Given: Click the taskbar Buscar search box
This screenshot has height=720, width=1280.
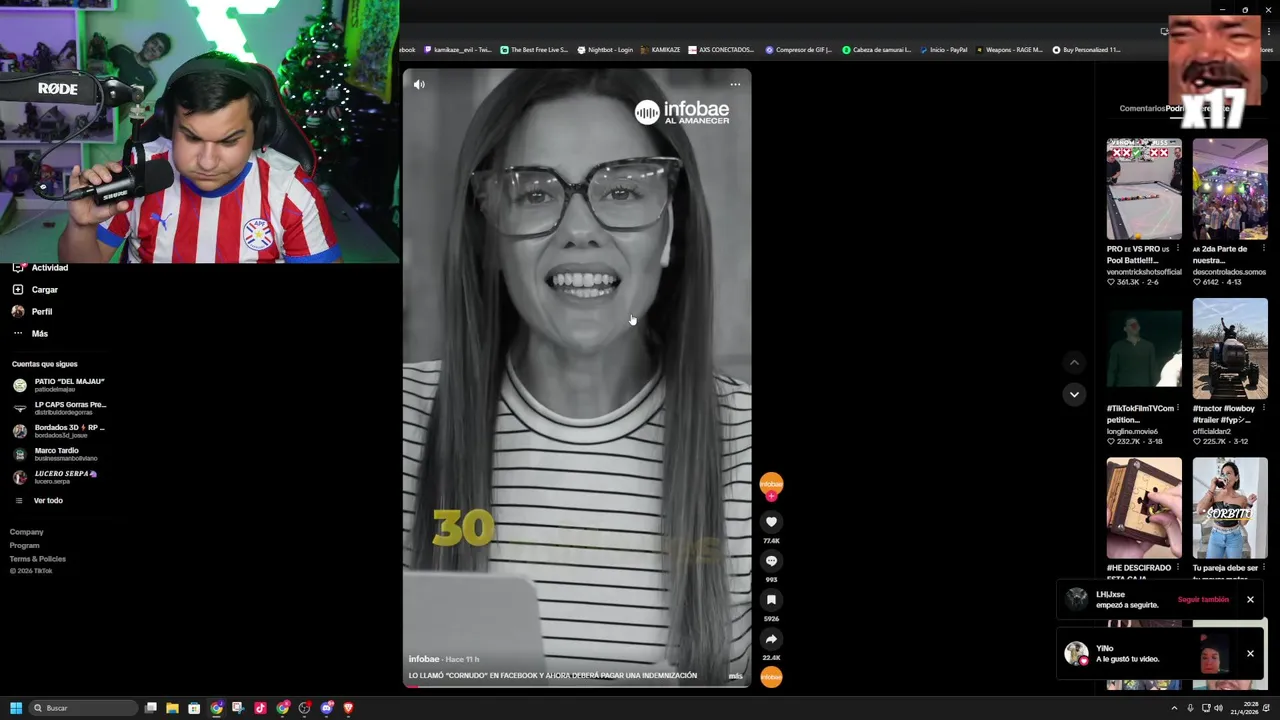Looking at the screenshot, I should coord(84,708).
